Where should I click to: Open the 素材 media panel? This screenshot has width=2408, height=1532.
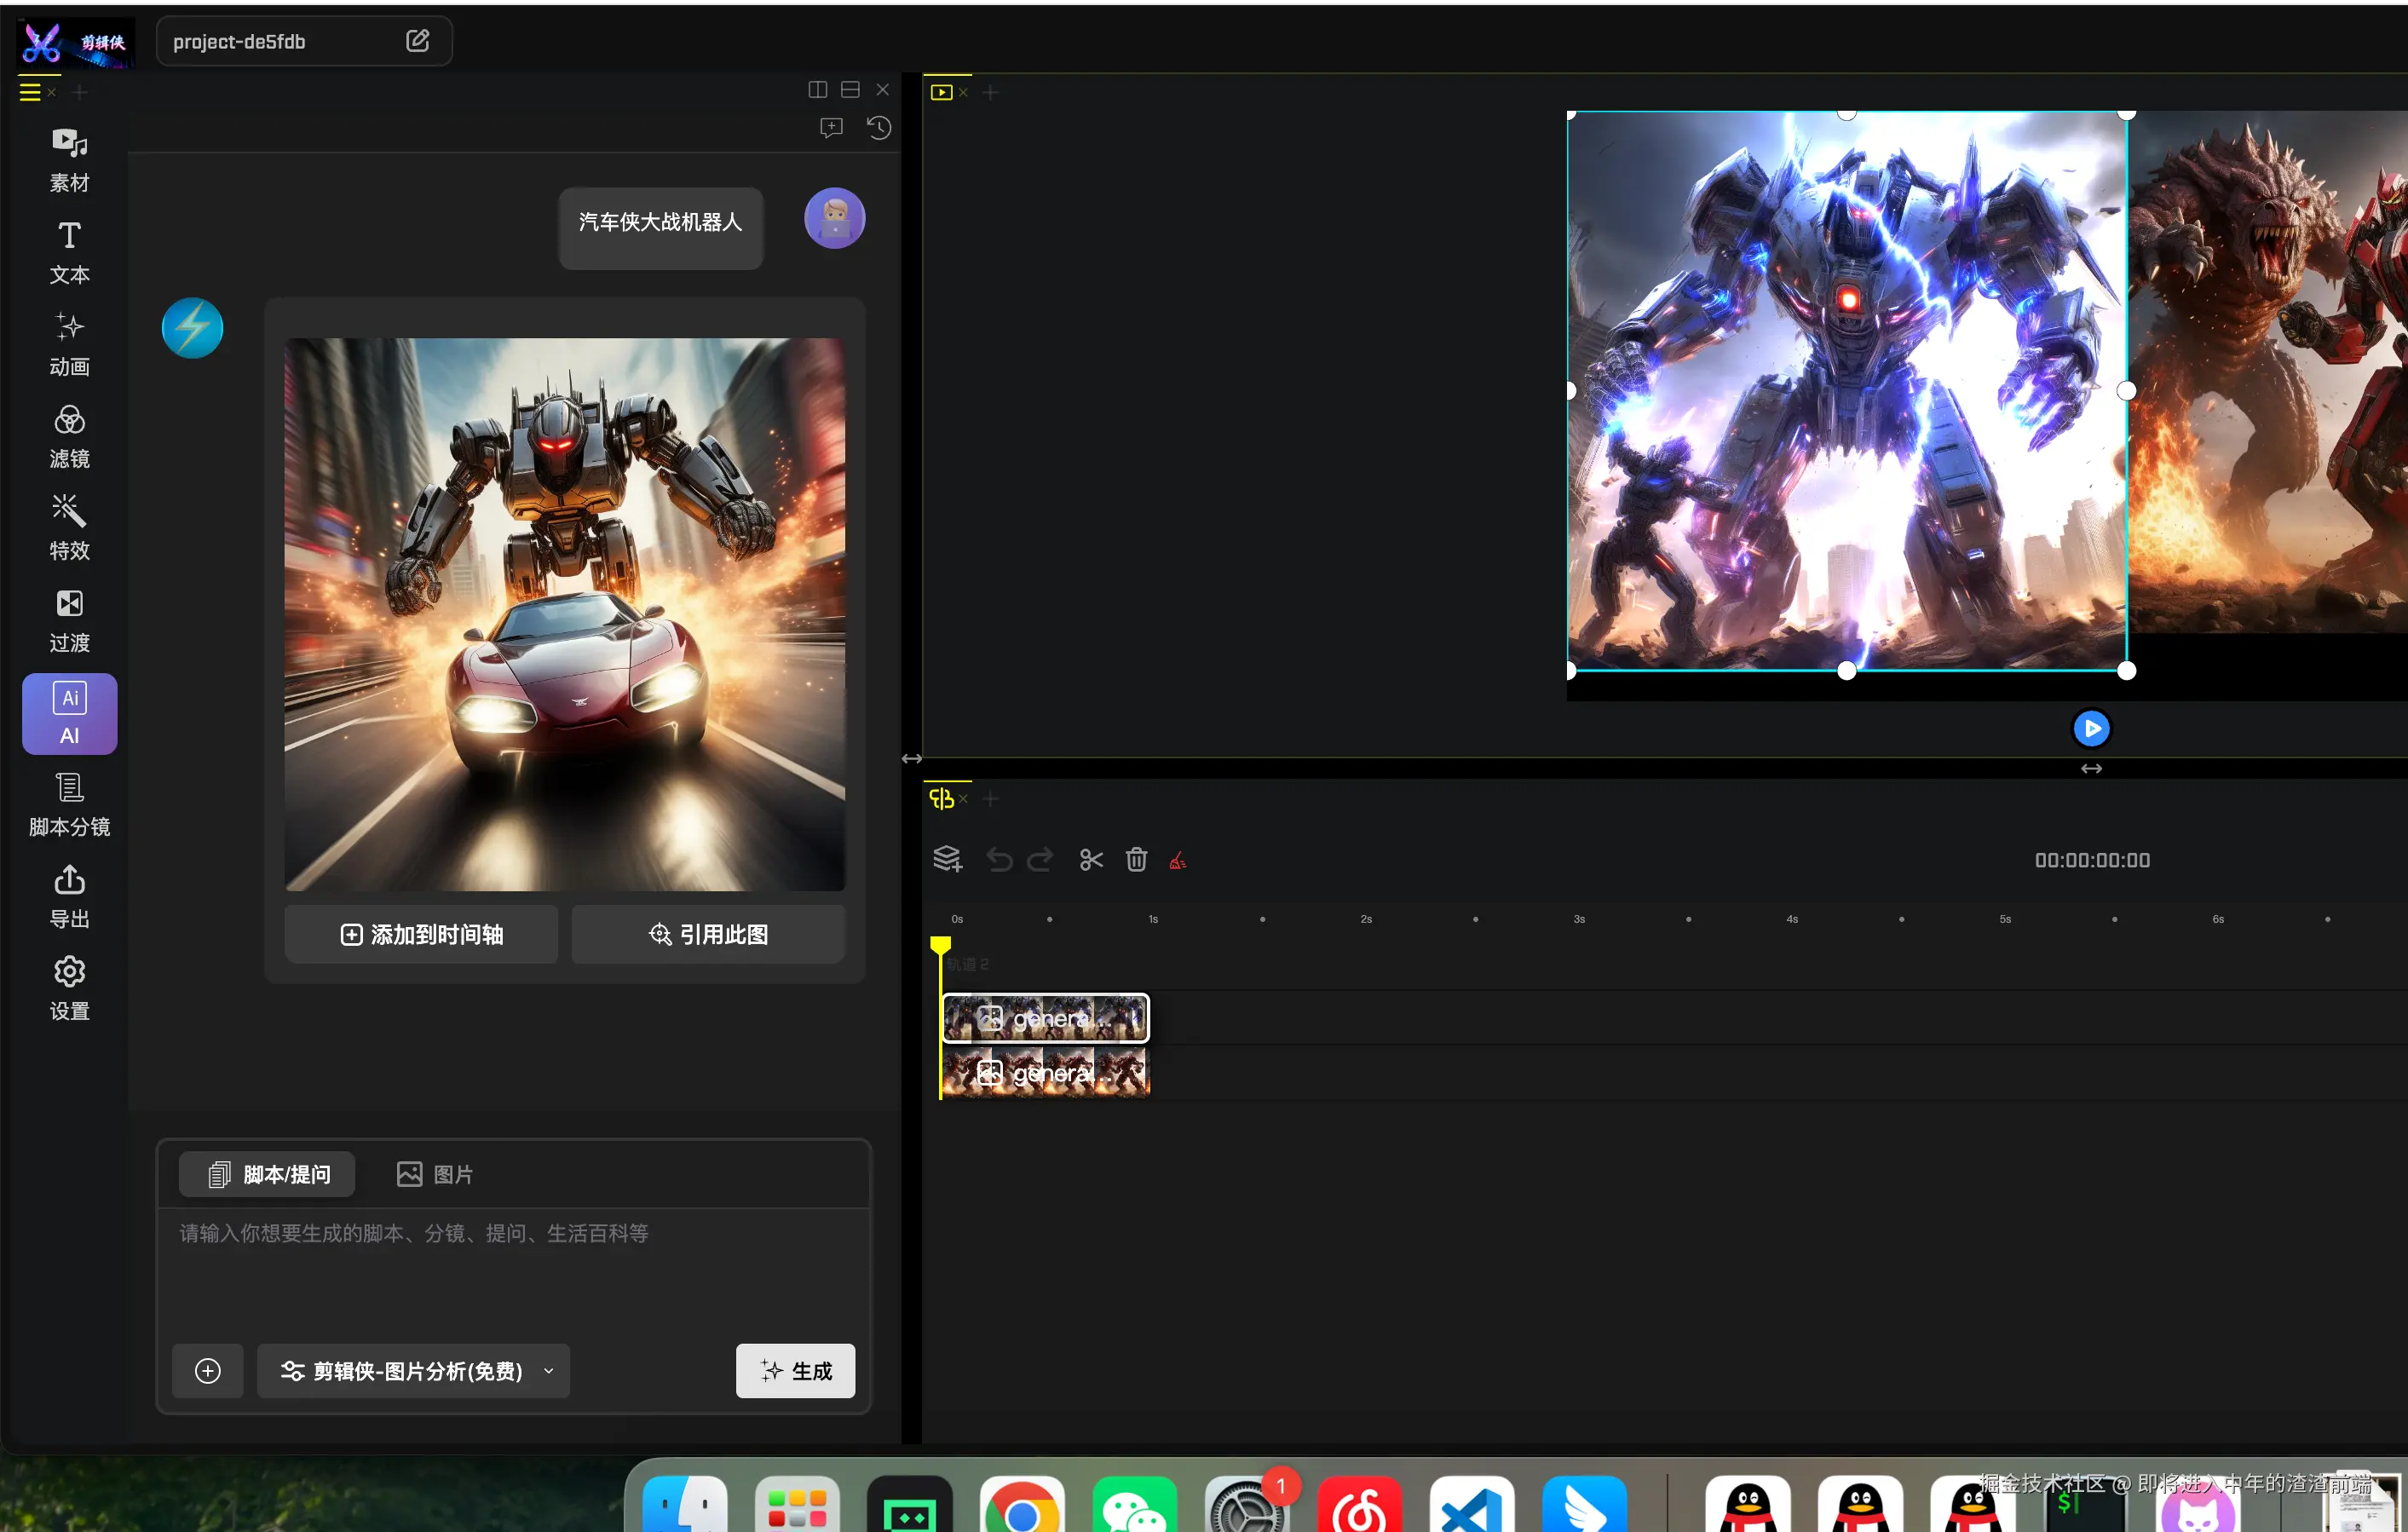tap(69, 159)
